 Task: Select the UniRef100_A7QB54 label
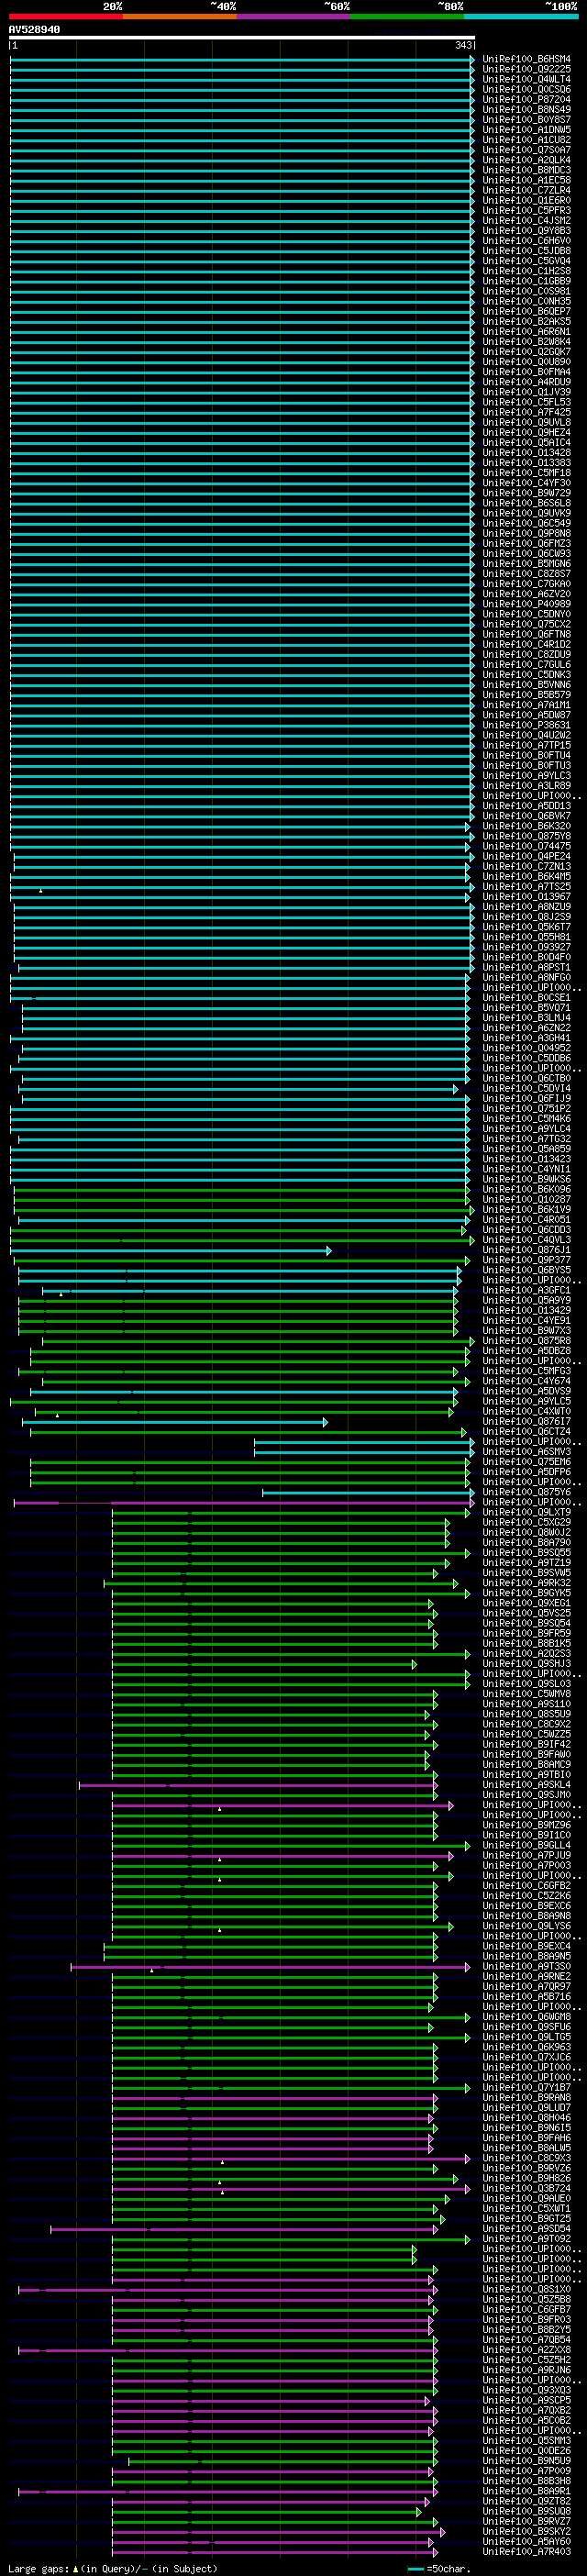click(x=526, y=2339)
